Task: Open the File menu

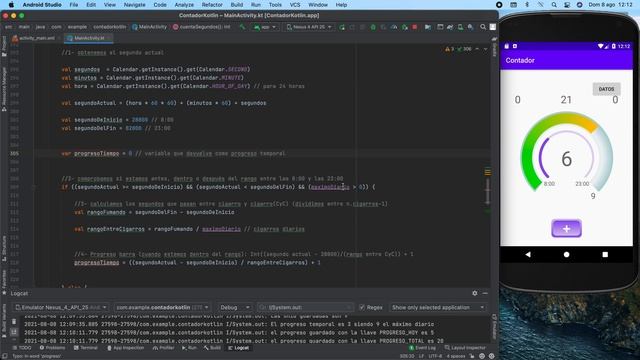Action: click(x=74, y=5)
